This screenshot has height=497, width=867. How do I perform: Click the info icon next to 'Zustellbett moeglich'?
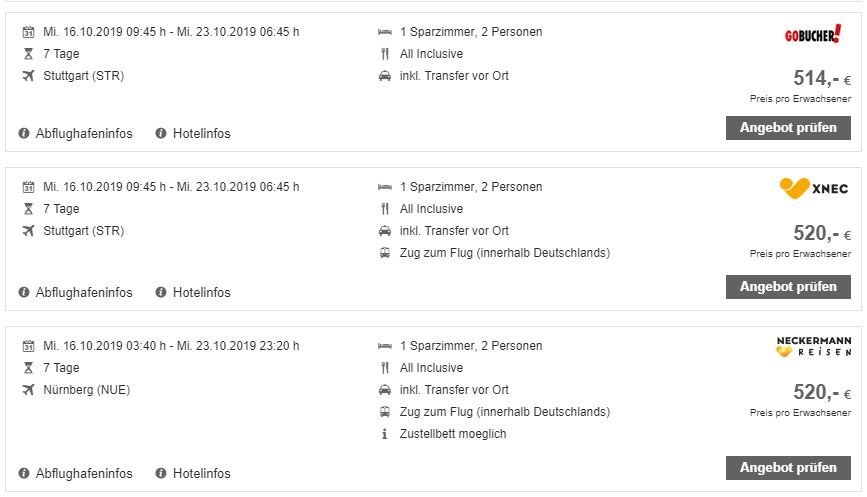tap(385, 434)
